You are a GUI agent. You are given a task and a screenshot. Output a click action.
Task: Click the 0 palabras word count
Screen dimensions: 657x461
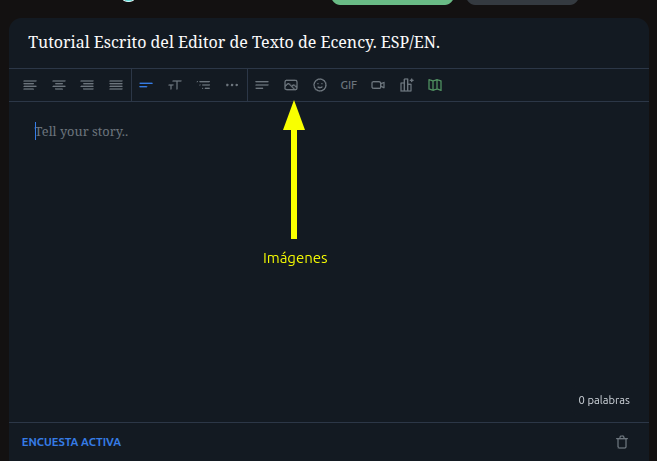point(604,400)
